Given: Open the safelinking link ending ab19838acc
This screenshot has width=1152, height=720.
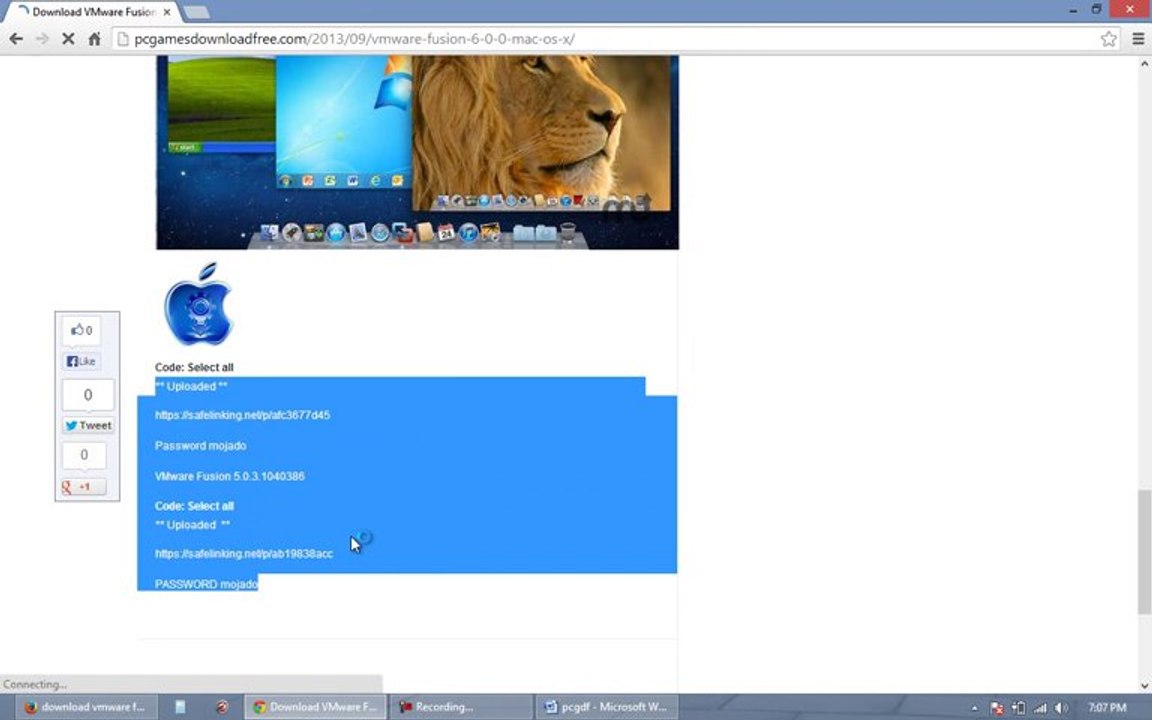Looking at the screenshot, I should (x=244, y=553).
